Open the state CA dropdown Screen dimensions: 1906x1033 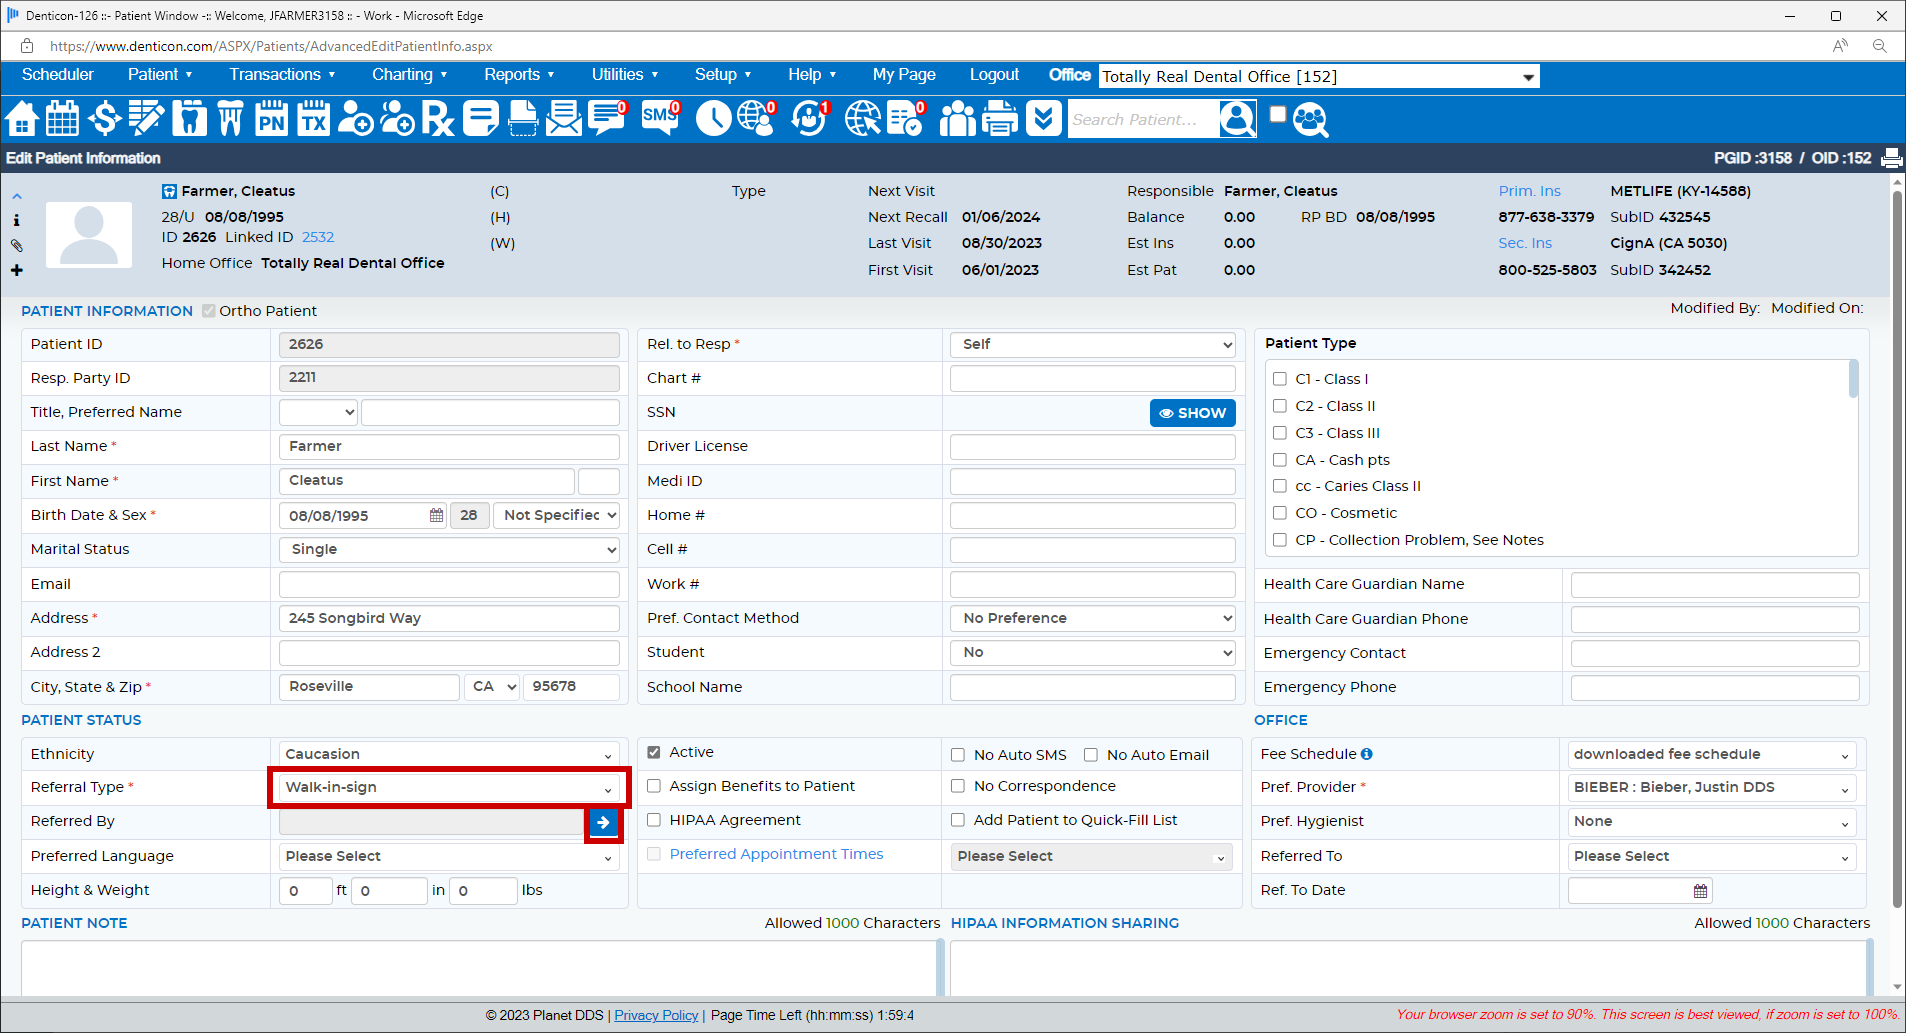point(492,686)
